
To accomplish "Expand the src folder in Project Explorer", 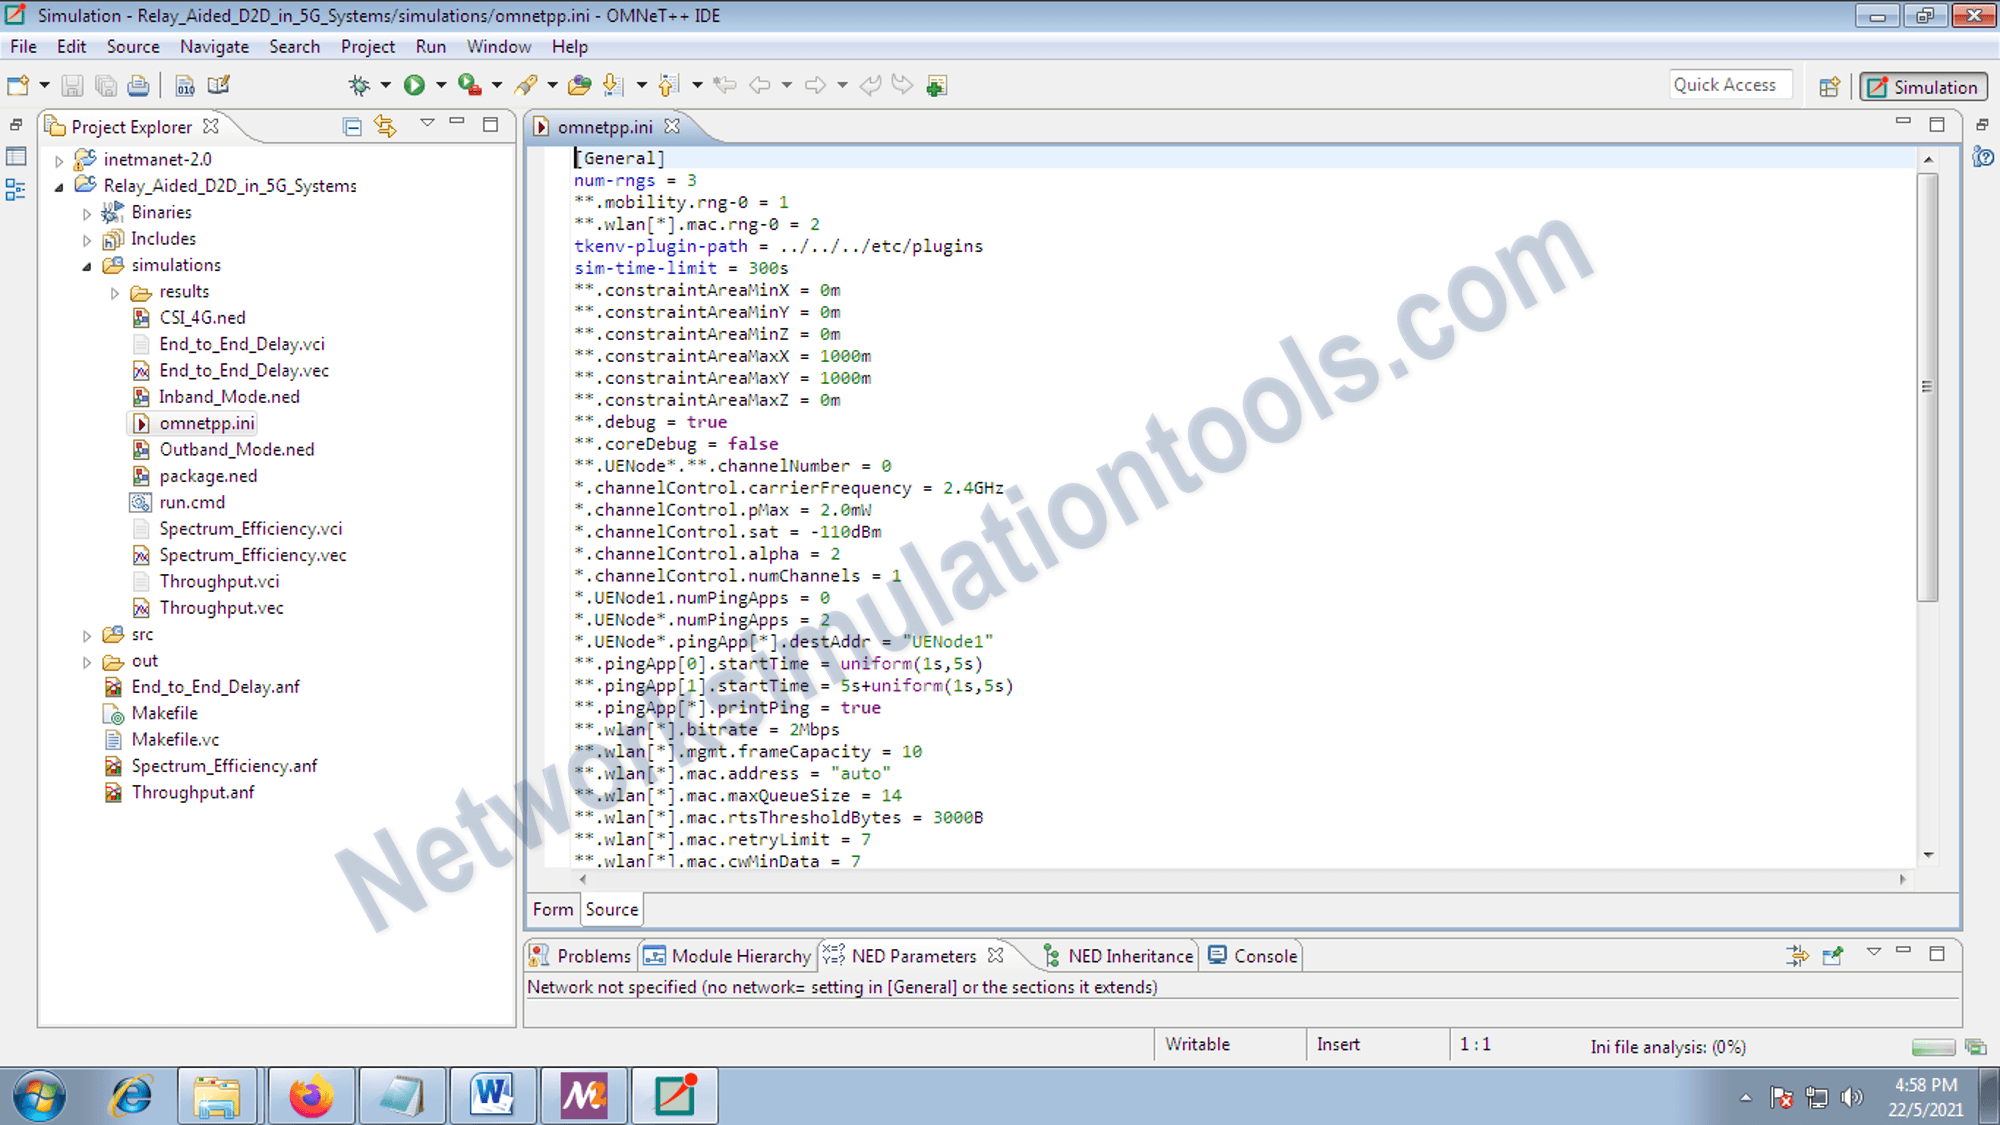I will [87, 634].
